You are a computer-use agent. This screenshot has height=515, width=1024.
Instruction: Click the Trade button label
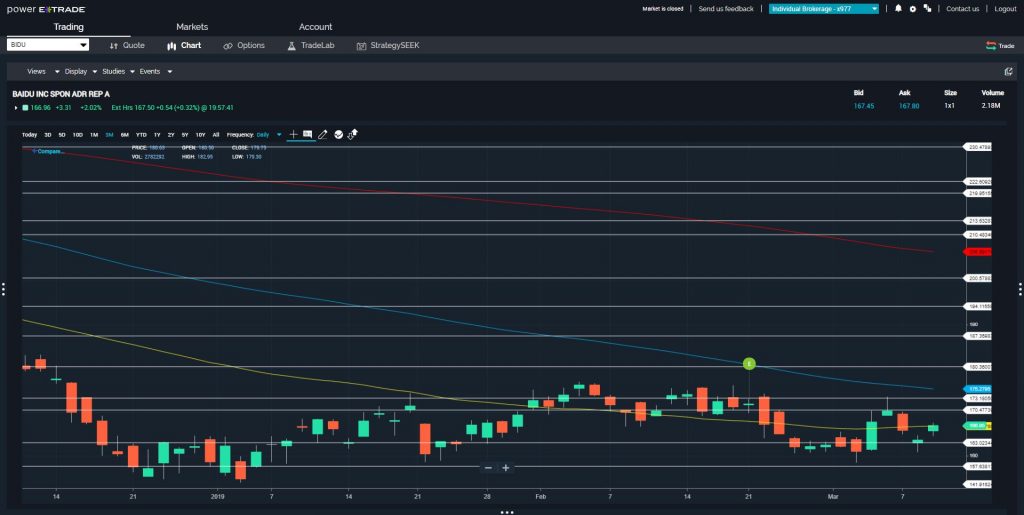point(1006,46)
